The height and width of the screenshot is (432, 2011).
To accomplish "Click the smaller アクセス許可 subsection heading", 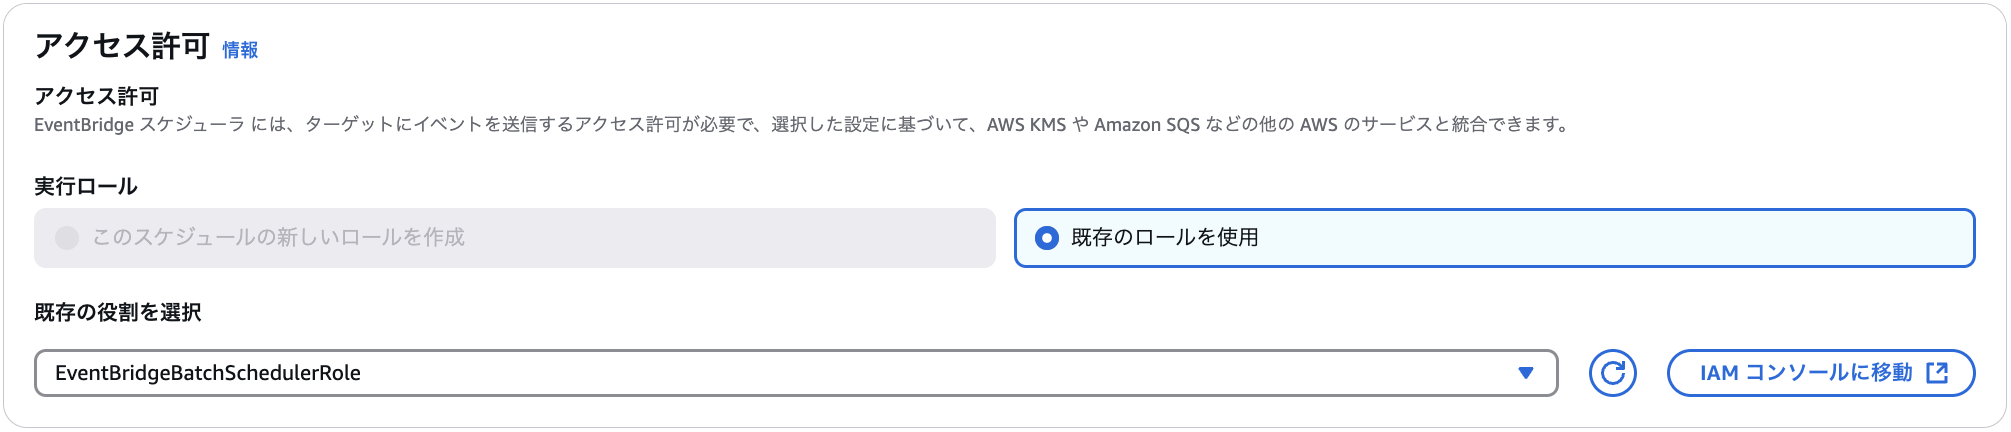I will click(x=97, y=96).
